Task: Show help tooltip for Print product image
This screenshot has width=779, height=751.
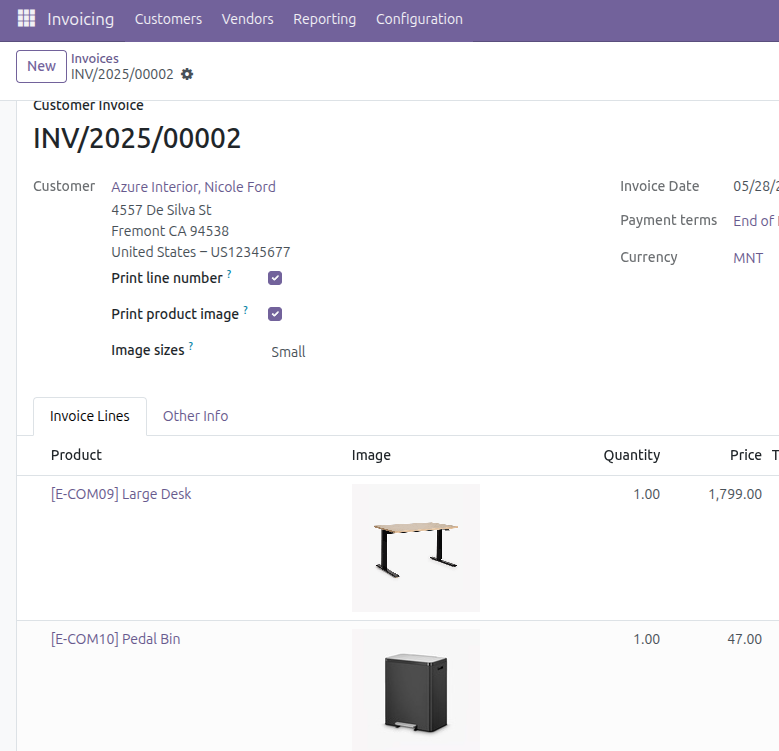Action: [x=245, y=309]
